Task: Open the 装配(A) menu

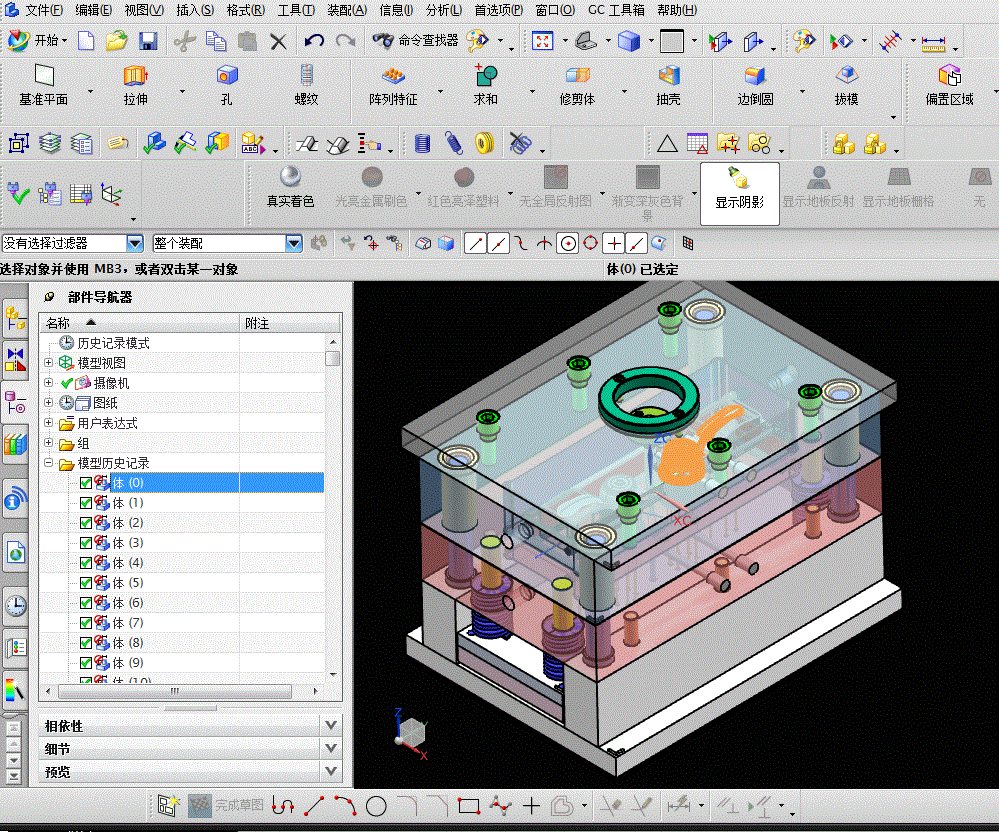Action: pyautogui.click(x=347, y=10)
